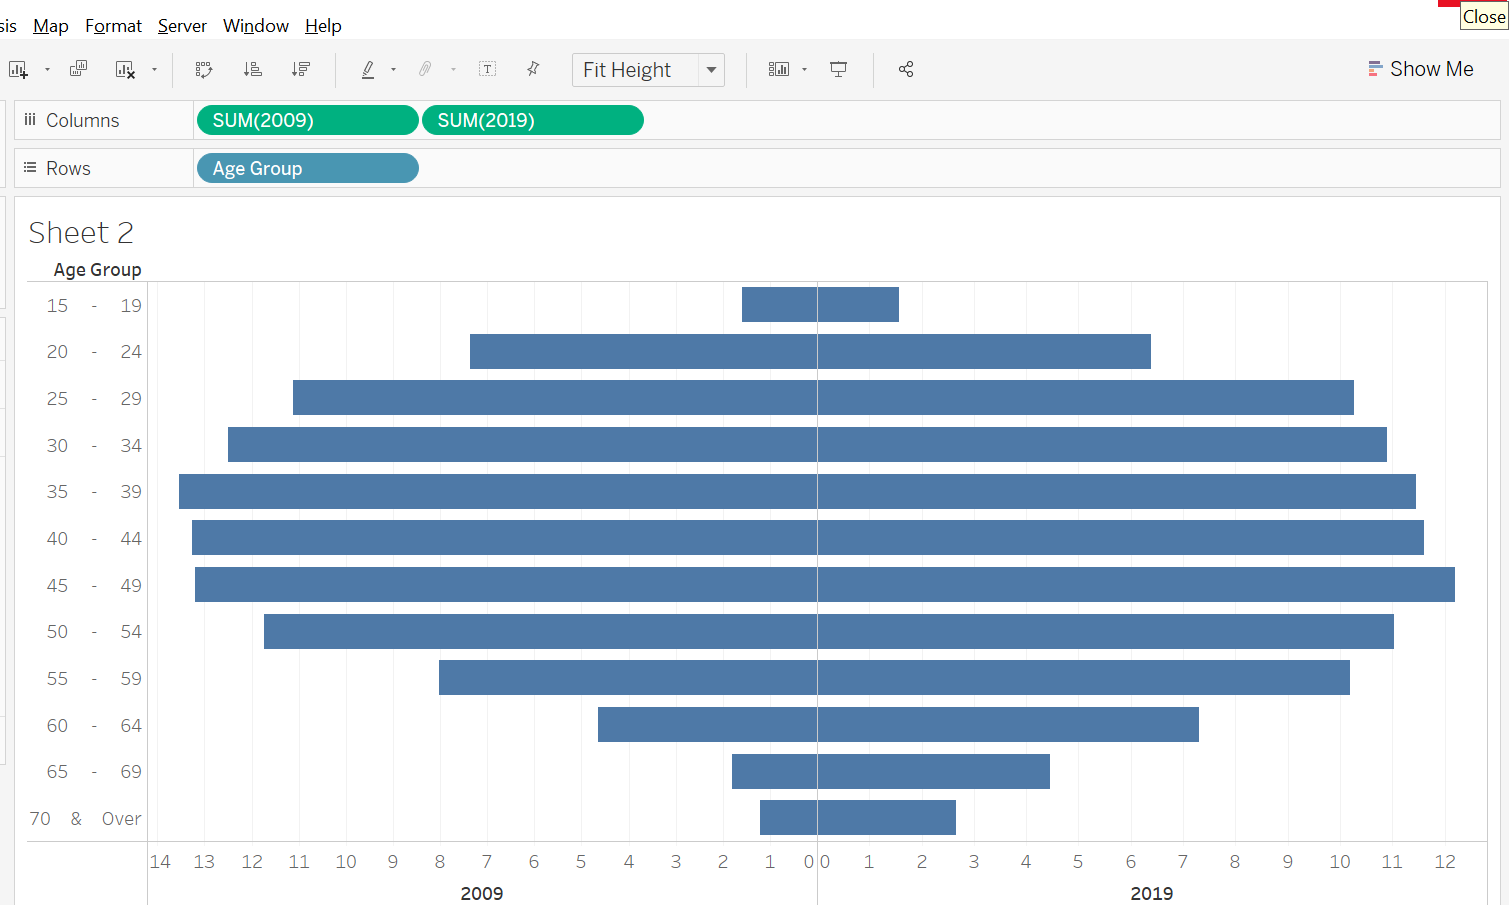
Task: Expand the Clear Sheet options arrow
Action: coord(154,70)
